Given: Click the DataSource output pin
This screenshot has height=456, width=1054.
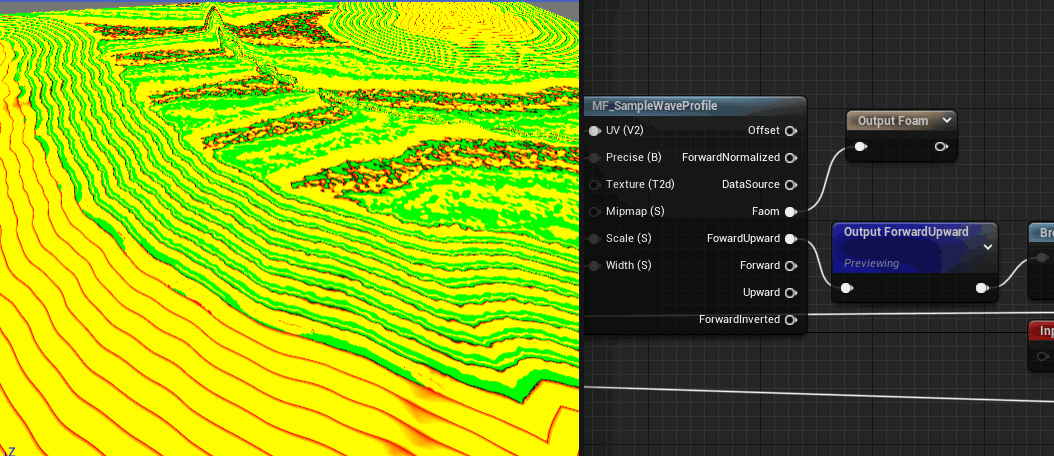Looking at the screenshot, I should pos(791,184).
